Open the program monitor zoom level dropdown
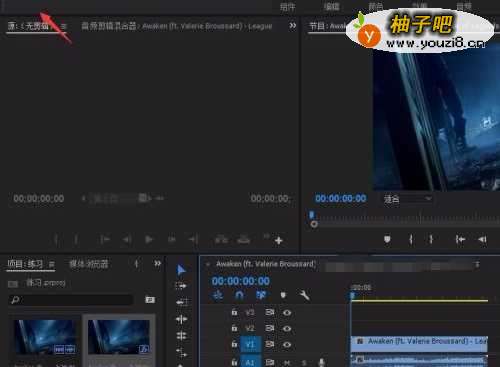Image resolution: width=500 pixels, height=367 pixels. [408, 199]
